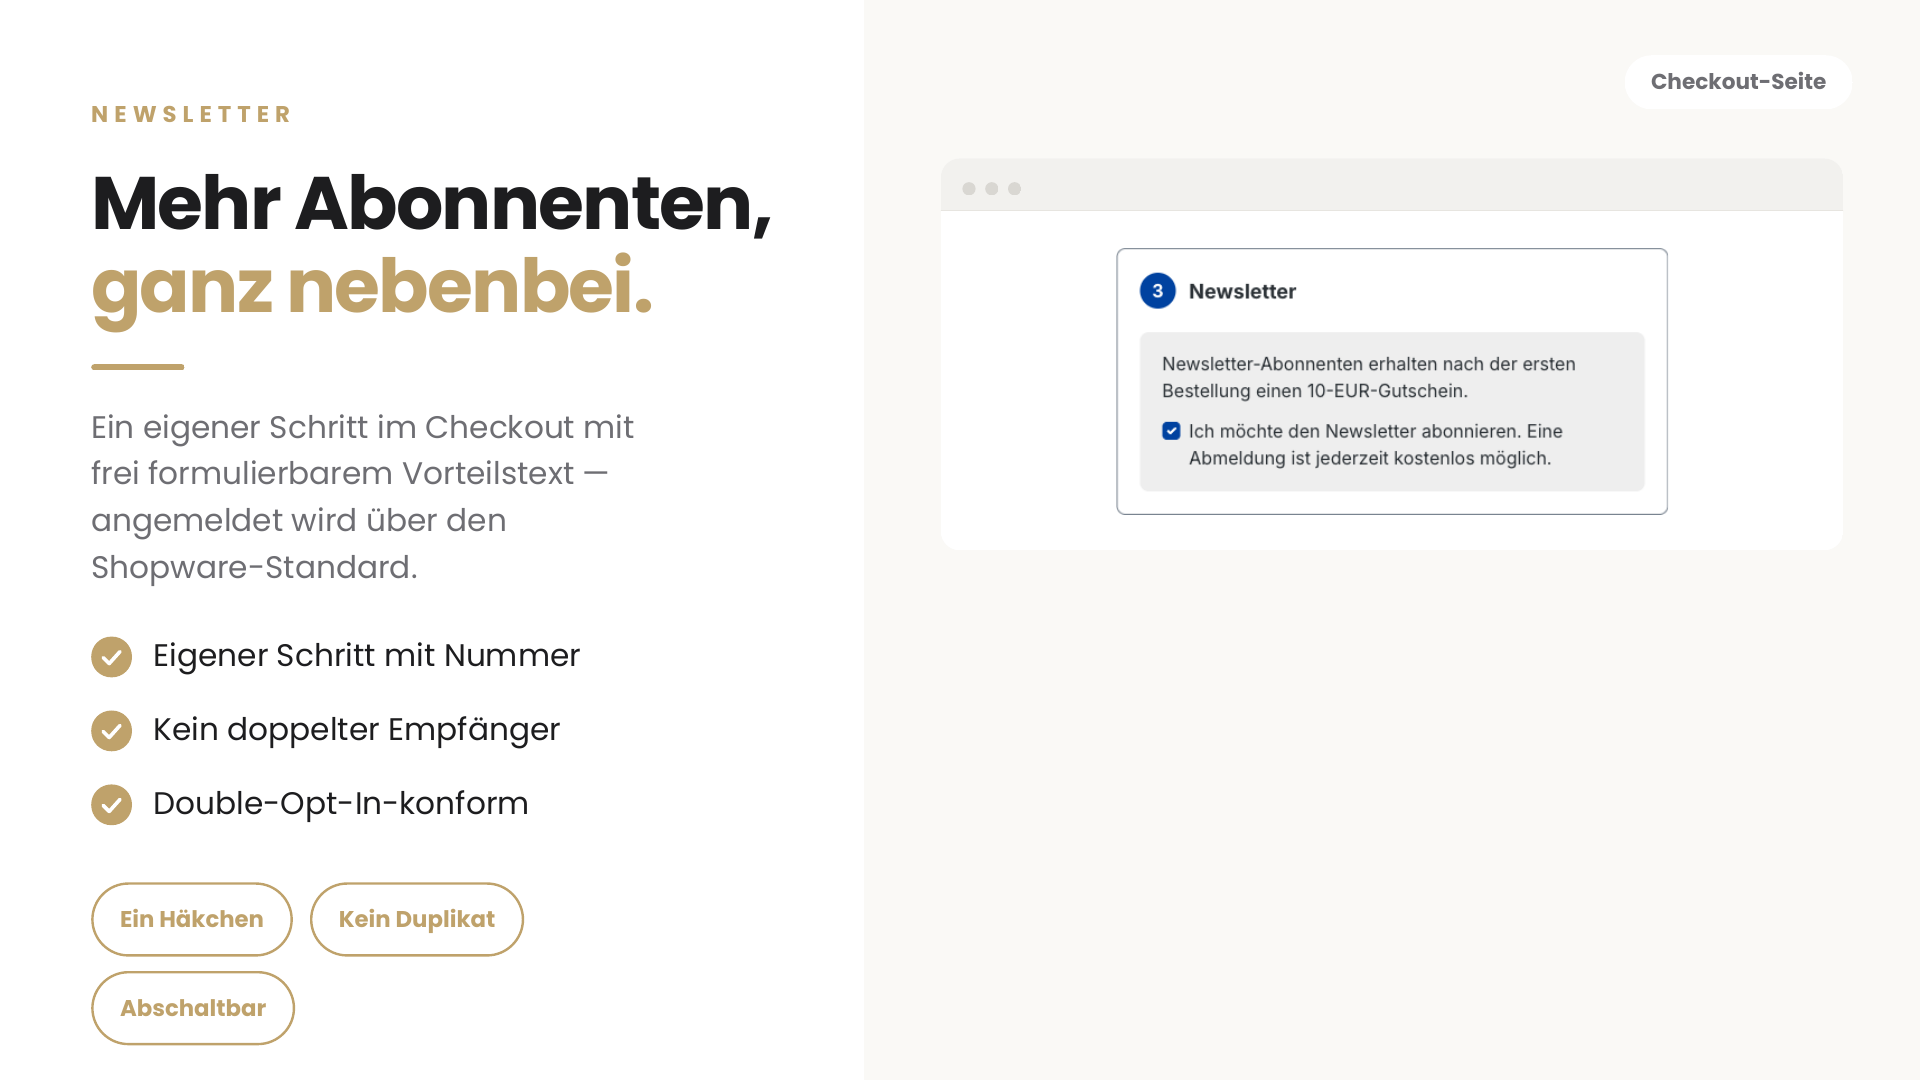This screenshot has height=1080, width=1920.
Task: Toggle the newsletter subscription checkbox
Action: [x=1171, y=431]
